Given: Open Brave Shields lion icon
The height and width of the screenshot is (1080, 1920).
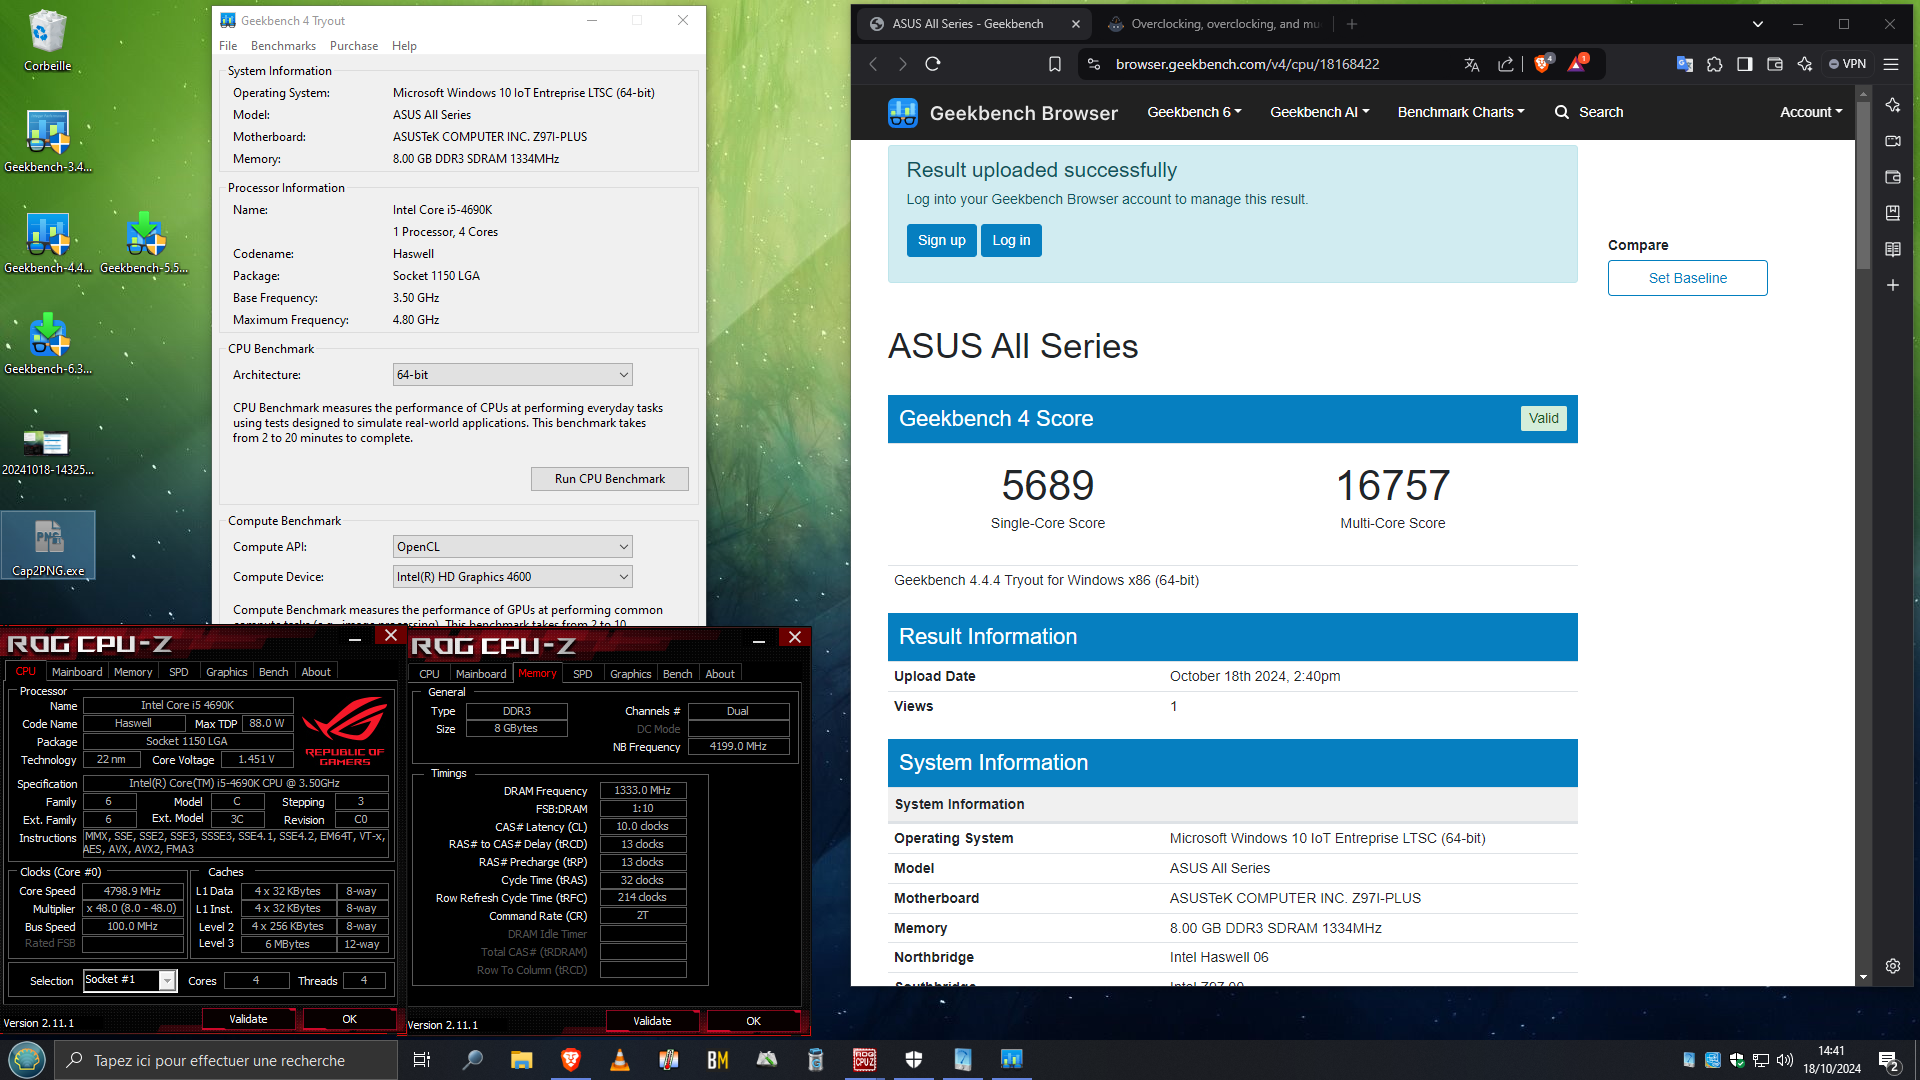Looking at the screenshot, I should pyautogui.click(x=1543, y=63).
